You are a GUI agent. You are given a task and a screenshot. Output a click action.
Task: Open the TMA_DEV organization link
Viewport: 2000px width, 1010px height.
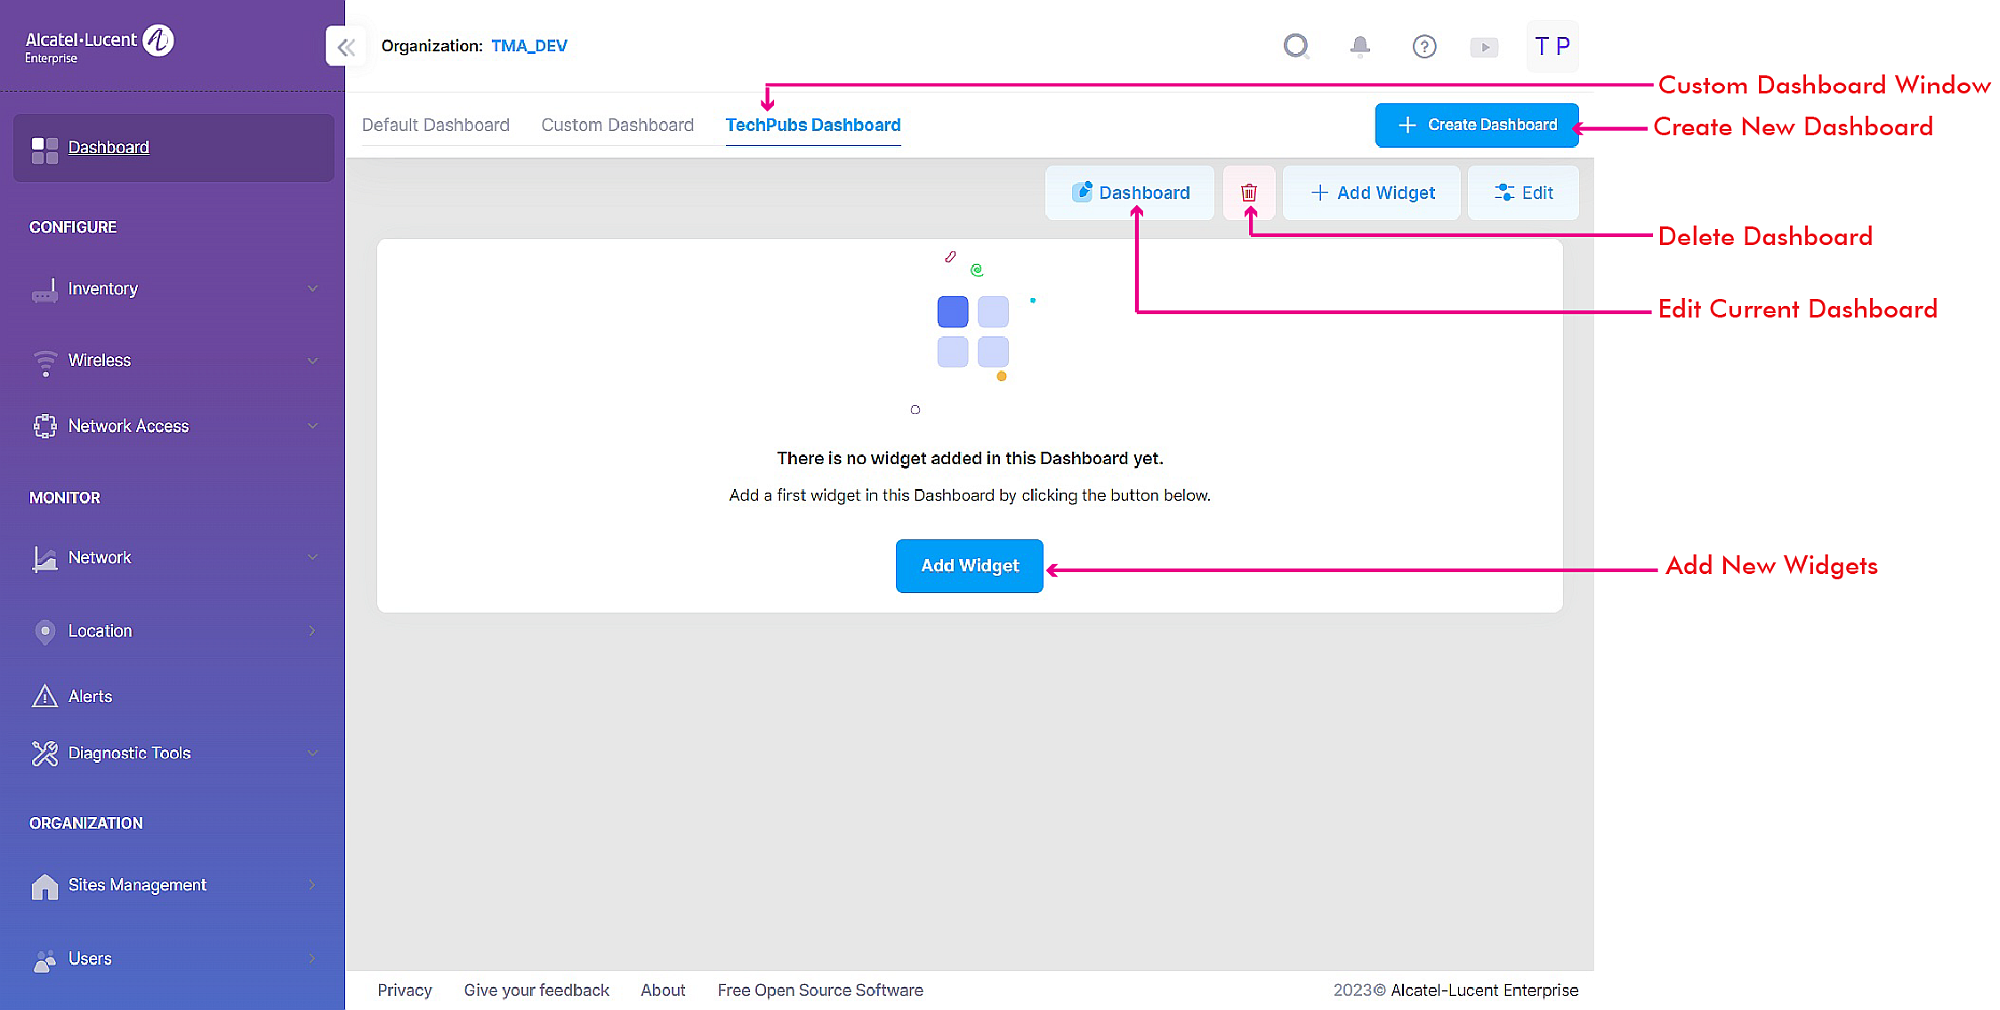(x=529, y=46)
